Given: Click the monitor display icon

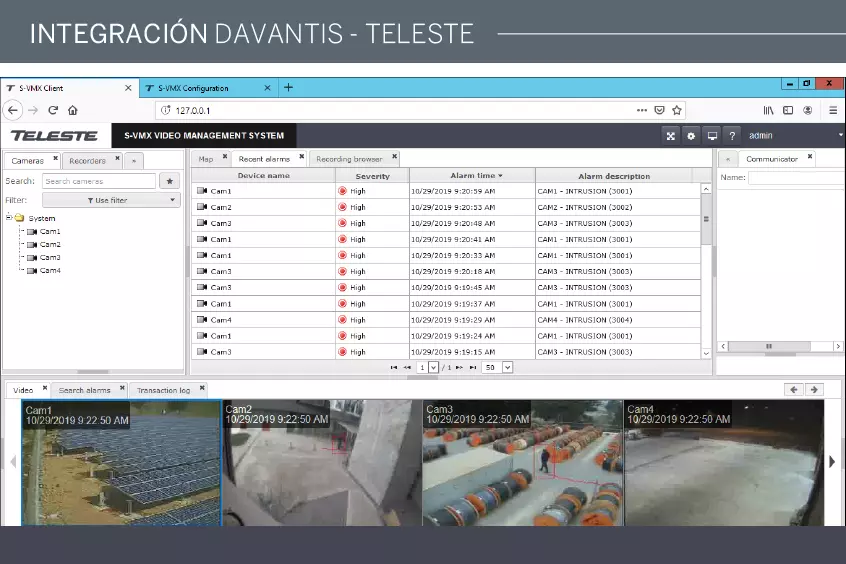Looking at the screenshot, I should [712, 136].
